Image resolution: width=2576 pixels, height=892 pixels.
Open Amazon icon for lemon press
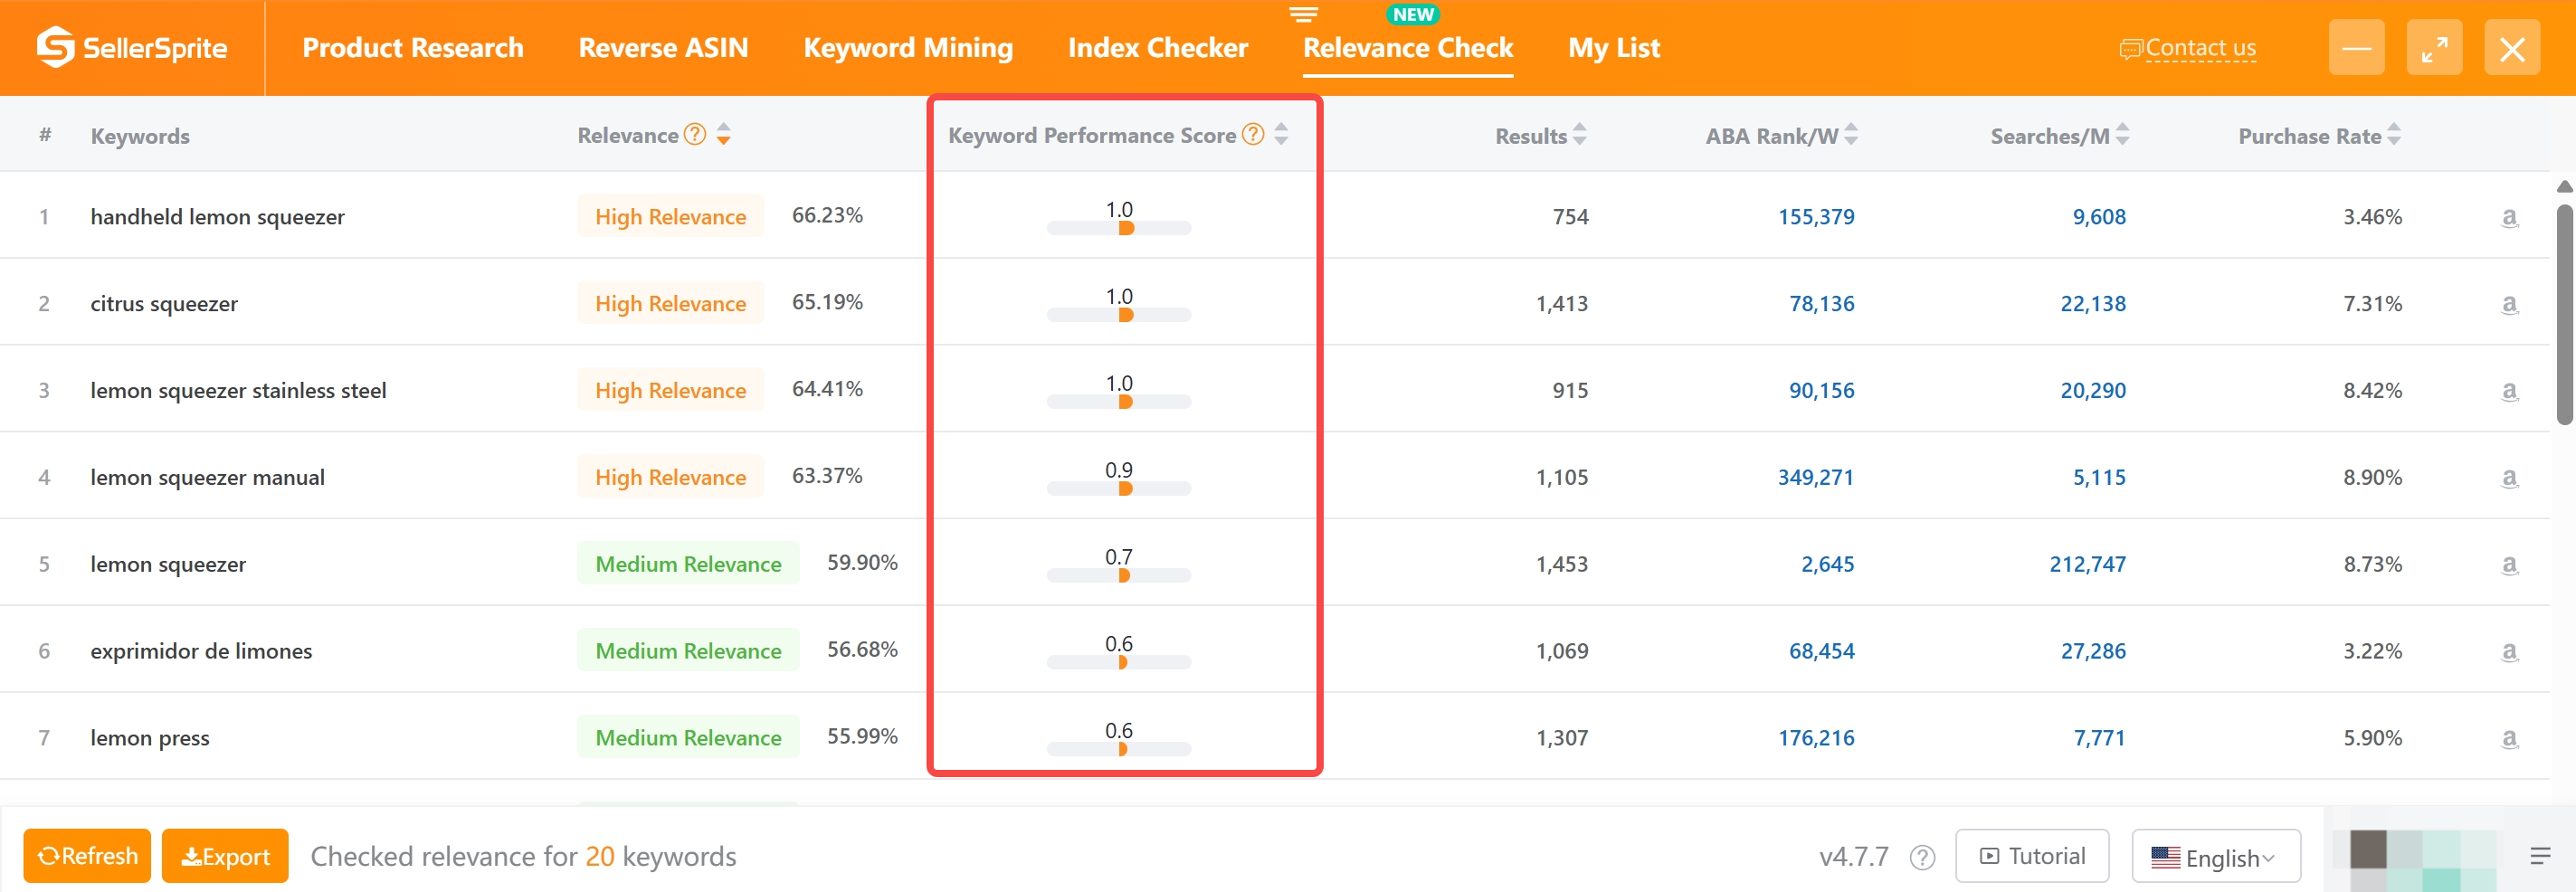(x=2509, y=739)
